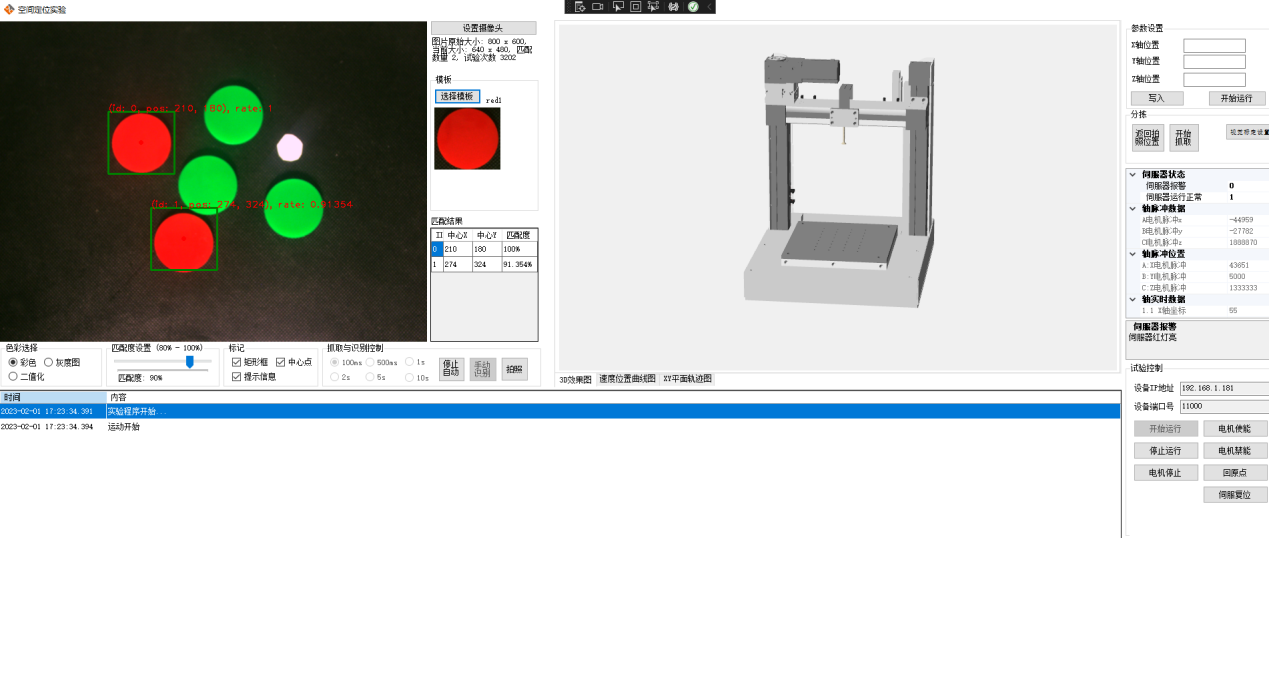Click the 选择模板 button
The width and height of the screenshot is (1269, 700).
457,97
